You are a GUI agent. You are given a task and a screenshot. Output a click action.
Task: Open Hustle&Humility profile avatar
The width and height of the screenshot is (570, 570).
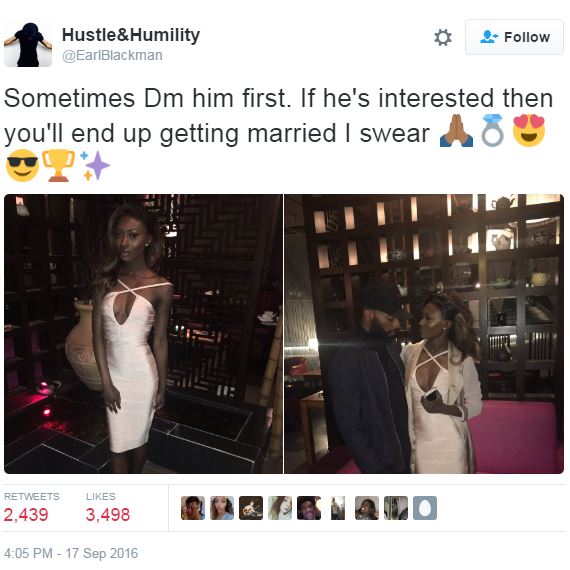tap(28, 45)
